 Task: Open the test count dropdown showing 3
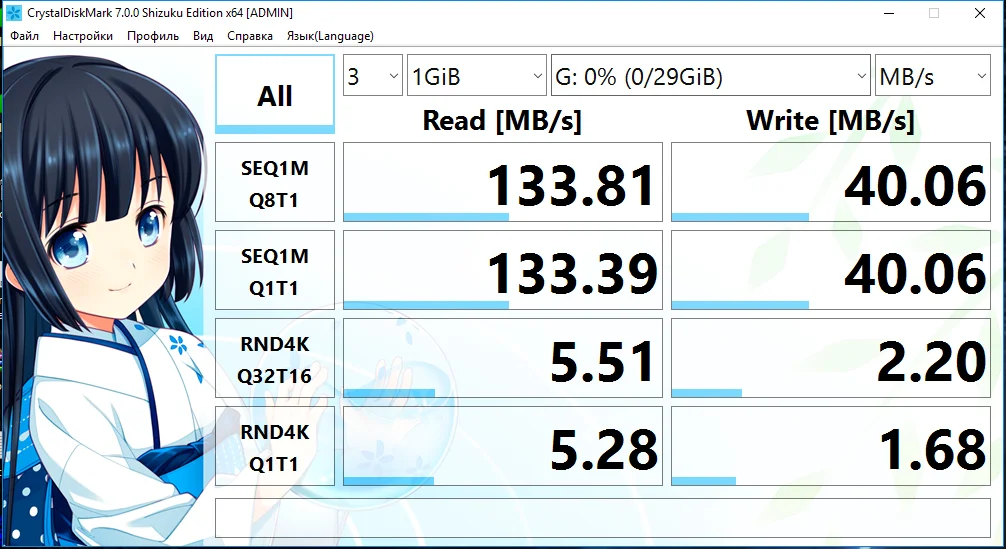coord(373,76)
